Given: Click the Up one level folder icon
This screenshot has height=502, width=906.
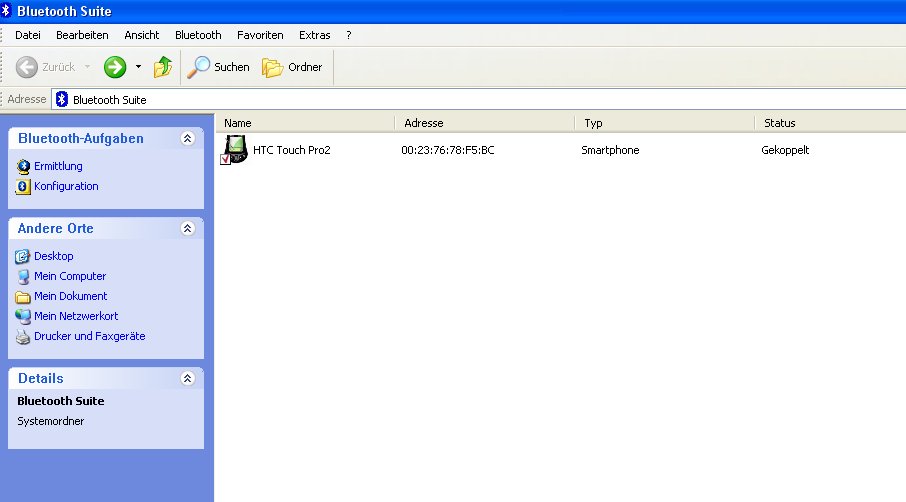Looking at the screenshot, I should coord(163,67).
